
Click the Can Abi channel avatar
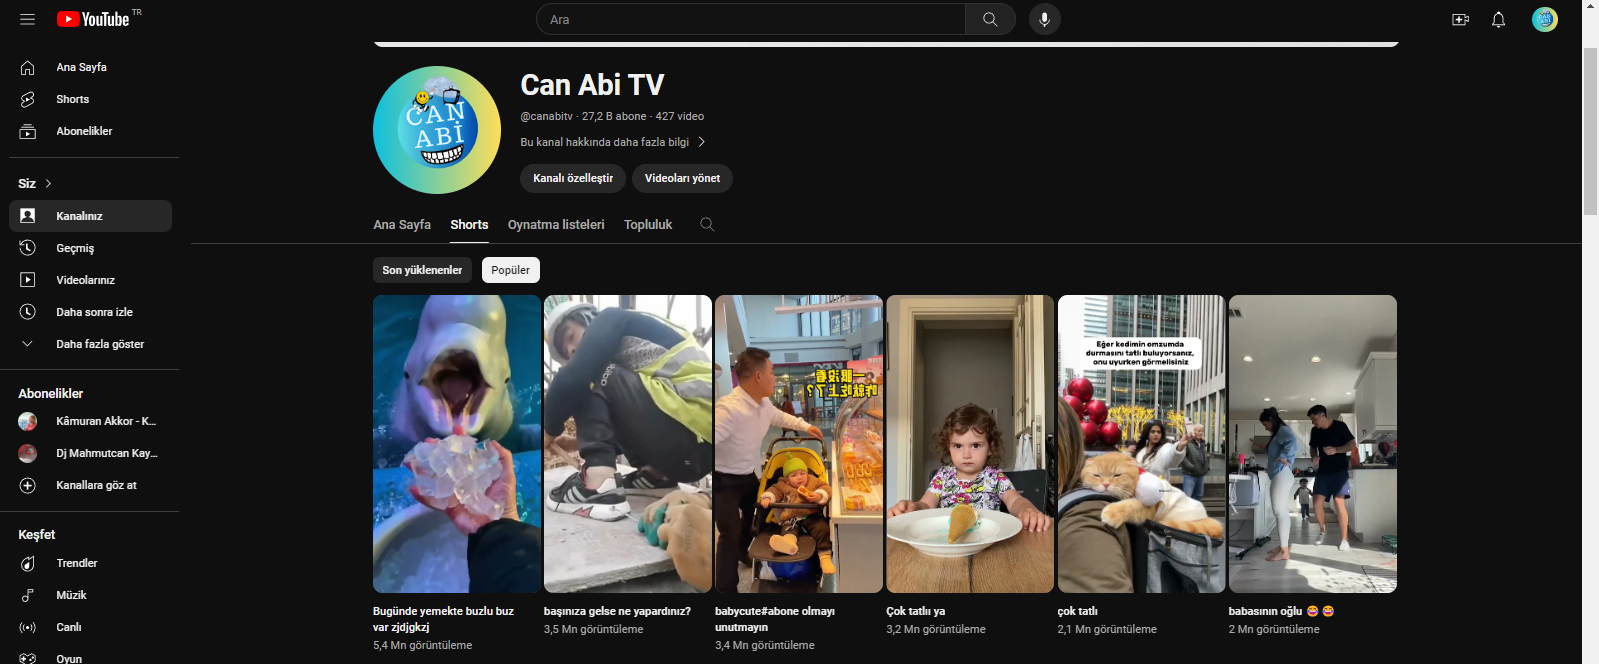[437, 130]
